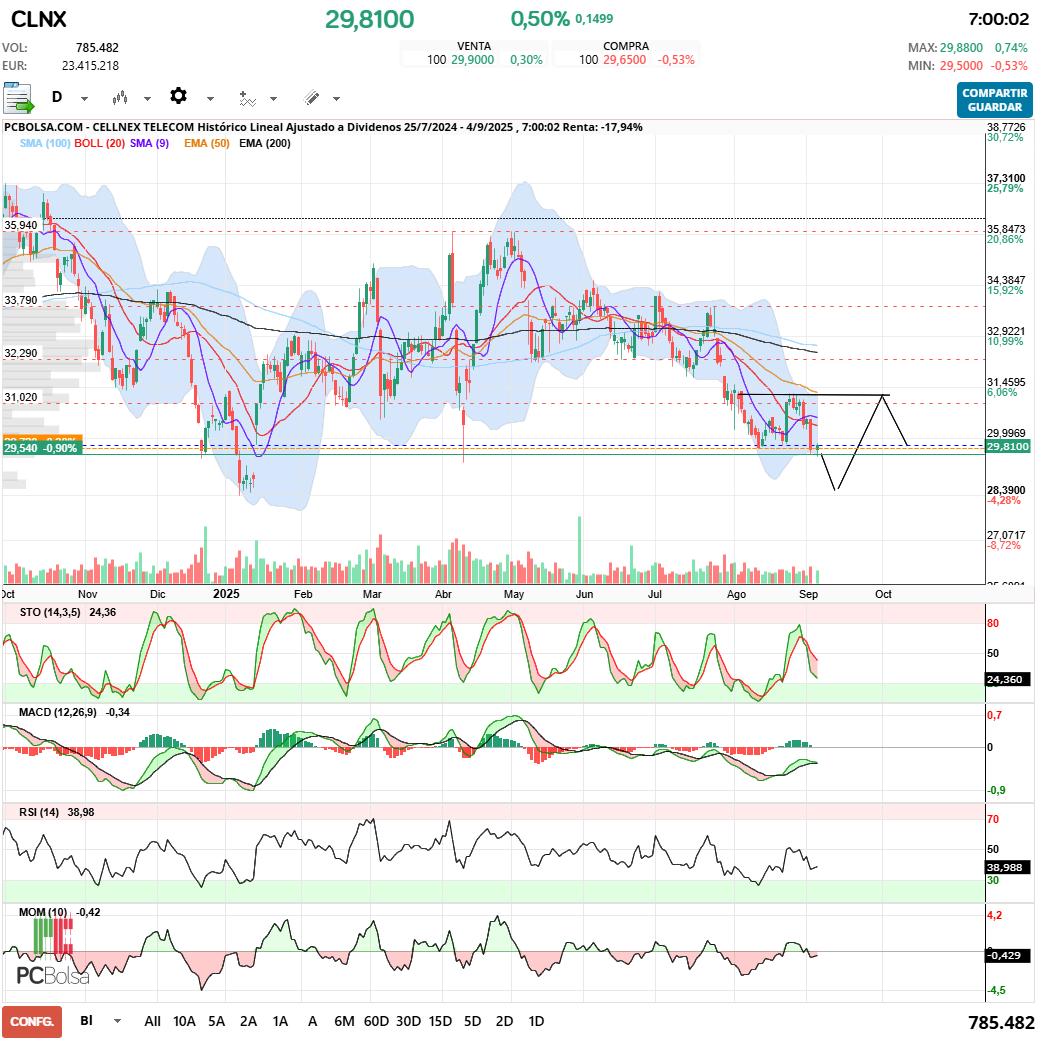Click the 33,790 price level label

coord(21,300)
